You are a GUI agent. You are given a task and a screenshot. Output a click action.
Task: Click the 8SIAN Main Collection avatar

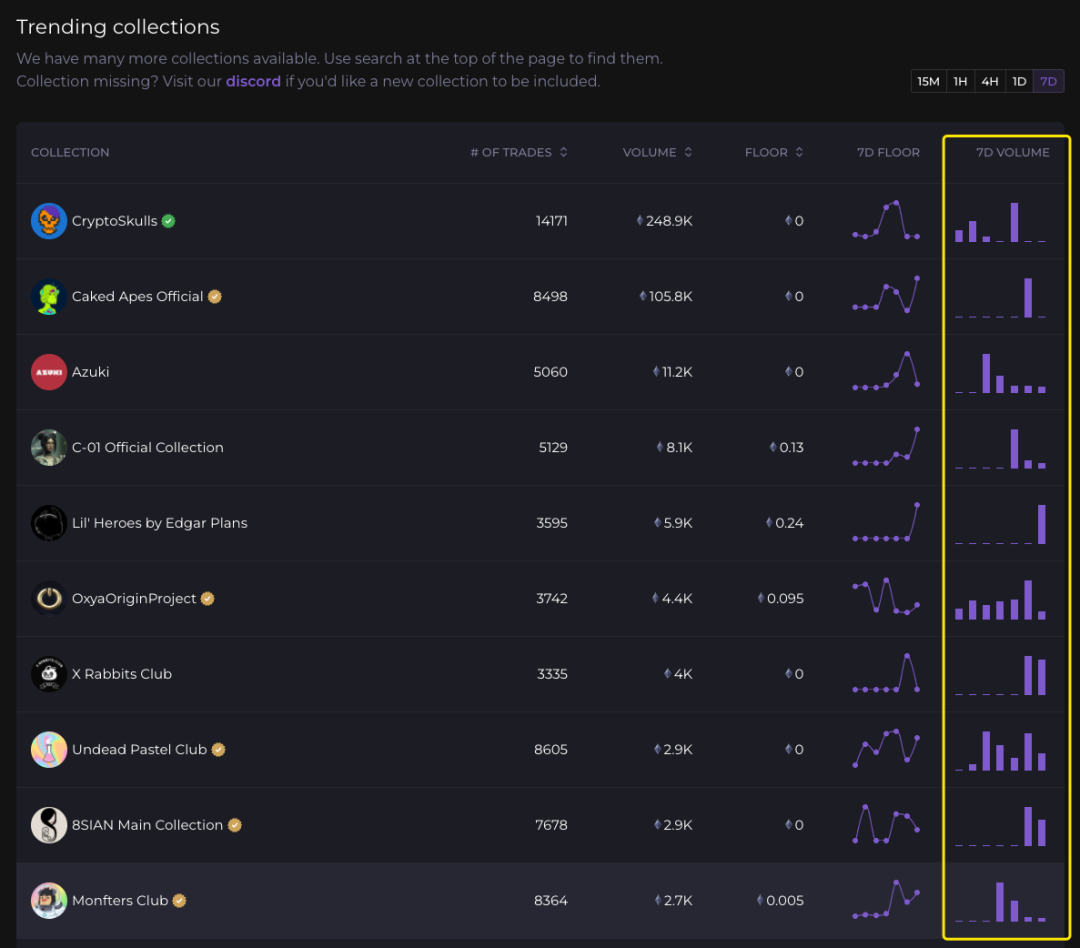tap(49, 825)
